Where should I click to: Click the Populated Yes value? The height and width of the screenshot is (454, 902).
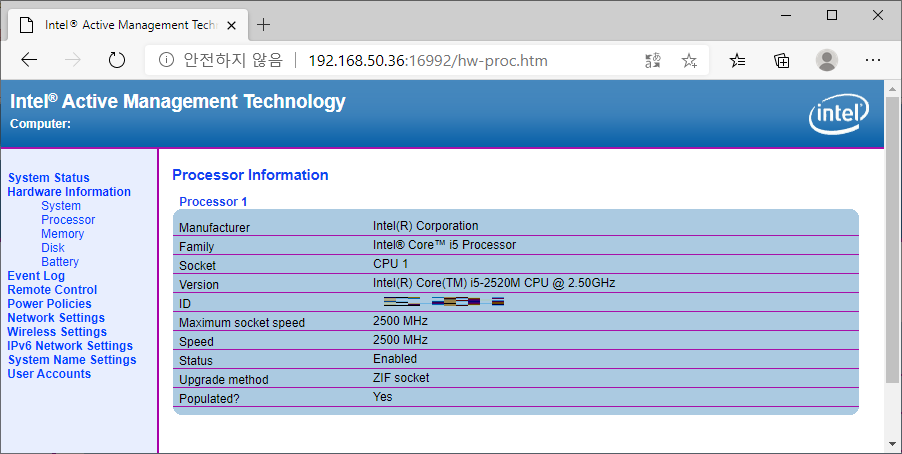click(383, 396)
